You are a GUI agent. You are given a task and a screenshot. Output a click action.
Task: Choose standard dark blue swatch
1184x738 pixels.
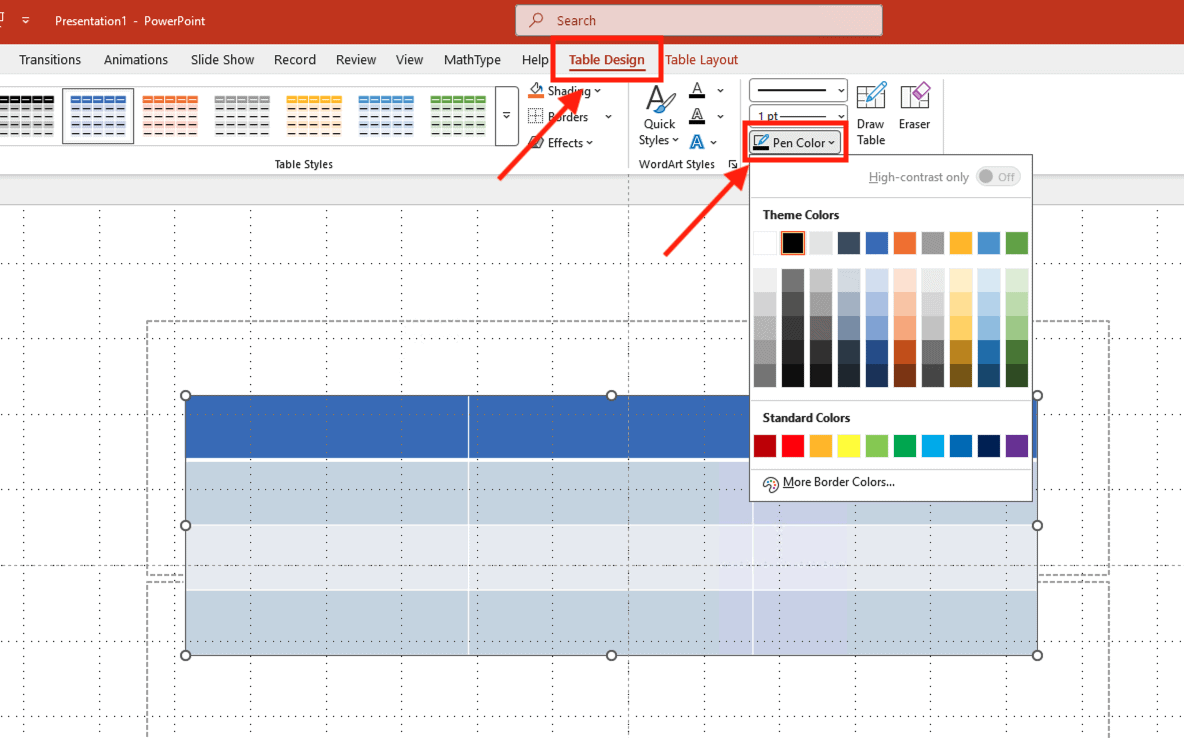coord(988,446)
